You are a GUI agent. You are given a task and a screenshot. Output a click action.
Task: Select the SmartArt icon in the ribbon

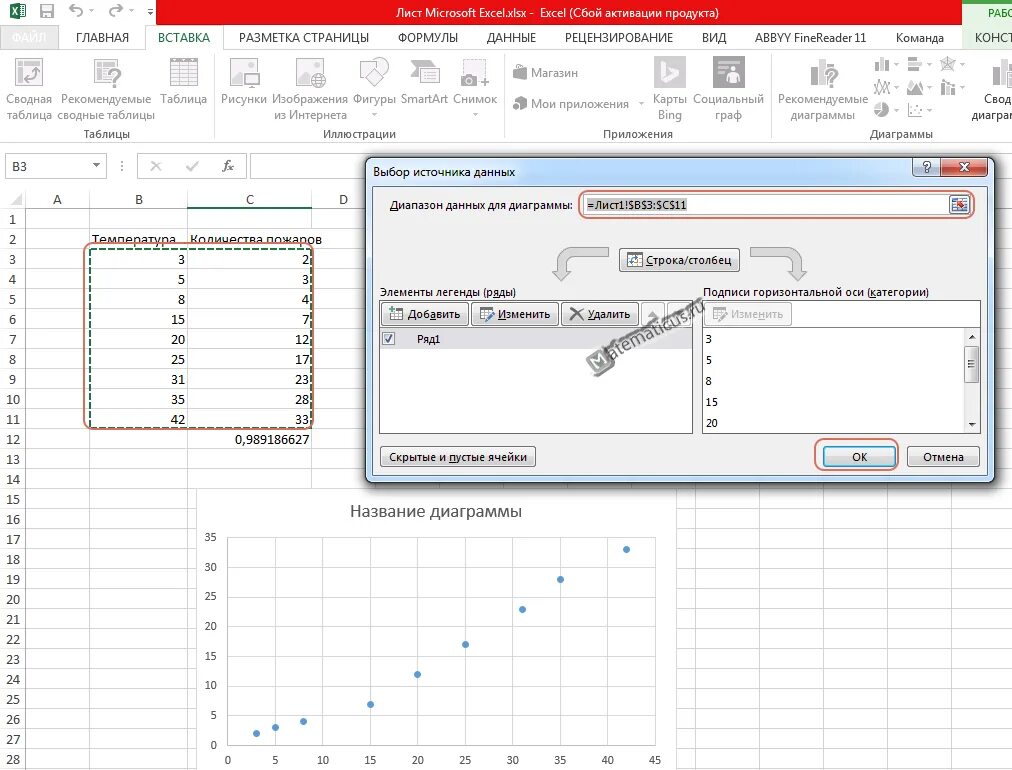pyautogui.click(x=423, y=72)
